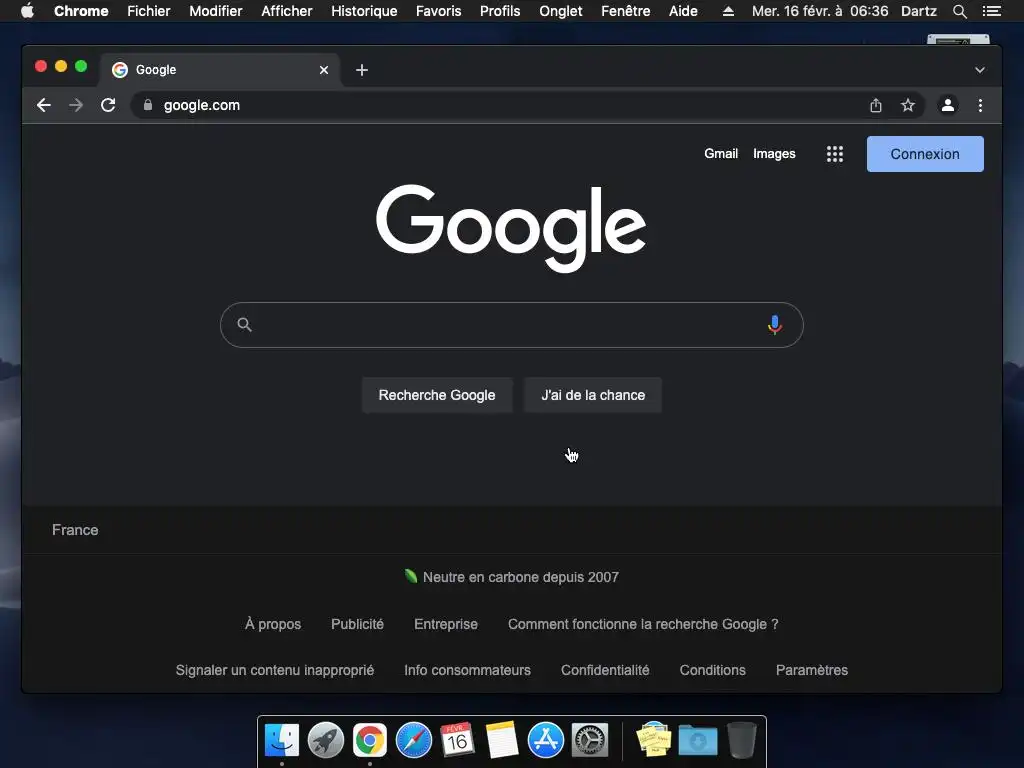This screenshot has height=768, width=1024.
Task: Open the Info consommateurs link
Action: (468, 670)
